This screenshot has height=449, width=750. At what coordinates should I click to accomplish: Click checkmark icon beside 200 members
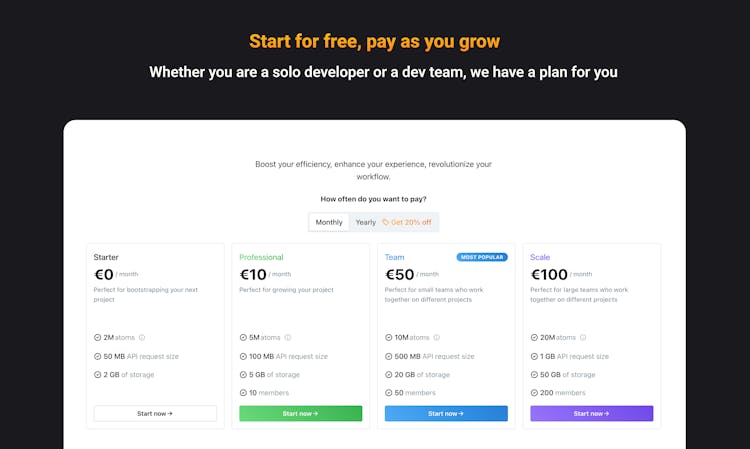[x=534, y=393]
